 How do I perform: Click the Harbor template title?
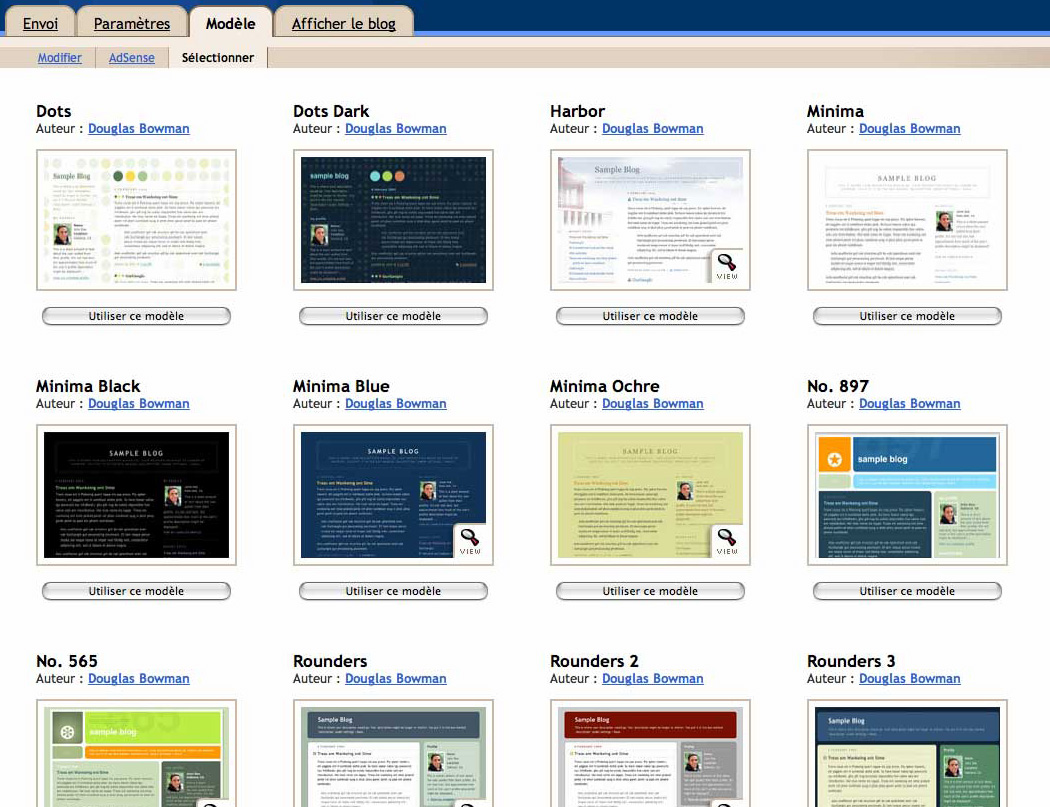(x=577, y=111)
